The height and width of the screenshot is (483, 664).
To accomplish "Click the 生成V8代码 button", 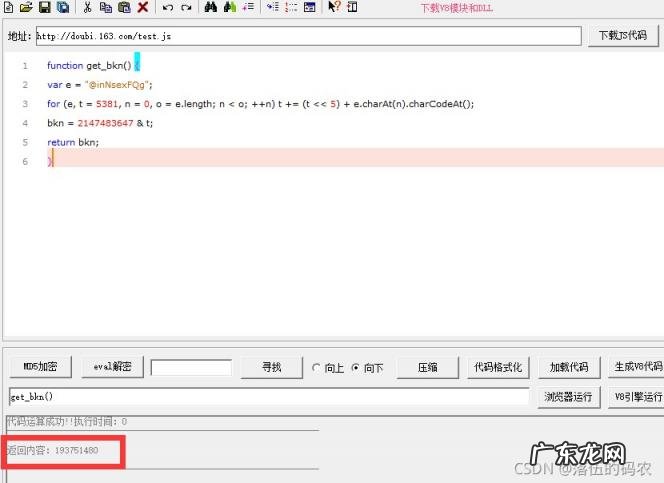I will pyautogui.click(x=636, y=367).
